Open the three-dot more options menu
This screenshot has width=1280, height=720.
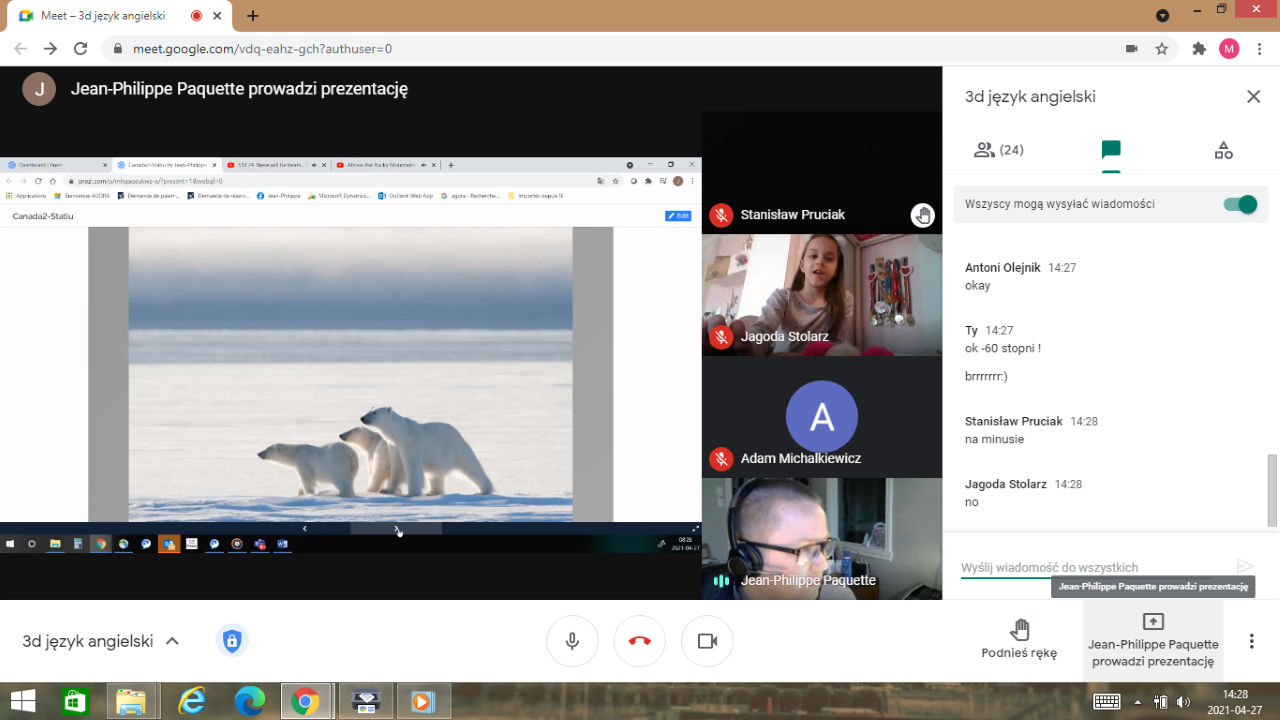click(x=1251, y=641)
